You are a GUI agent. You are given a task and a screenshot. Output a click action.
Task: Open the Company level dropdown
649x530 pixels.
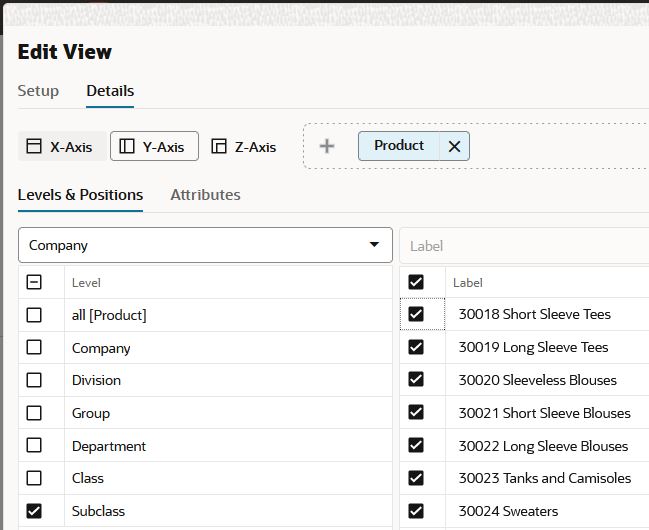click(x=205, y=245)
